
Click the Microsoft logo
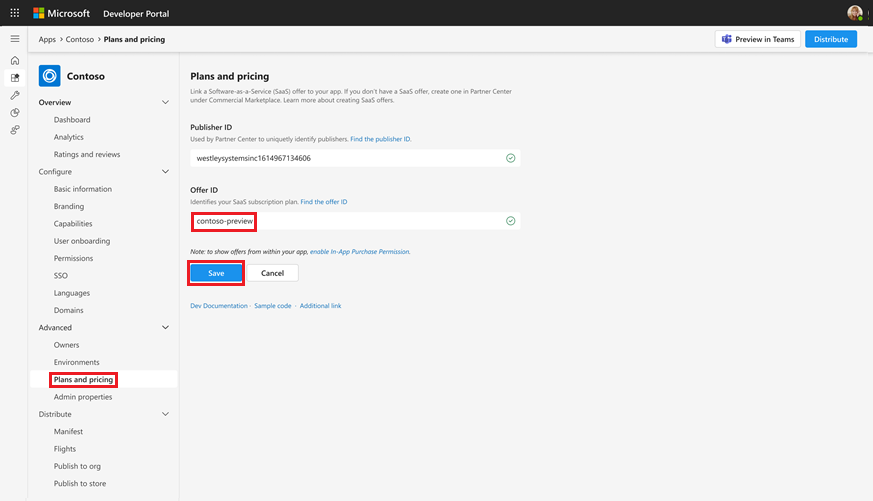tap(61, 13)
